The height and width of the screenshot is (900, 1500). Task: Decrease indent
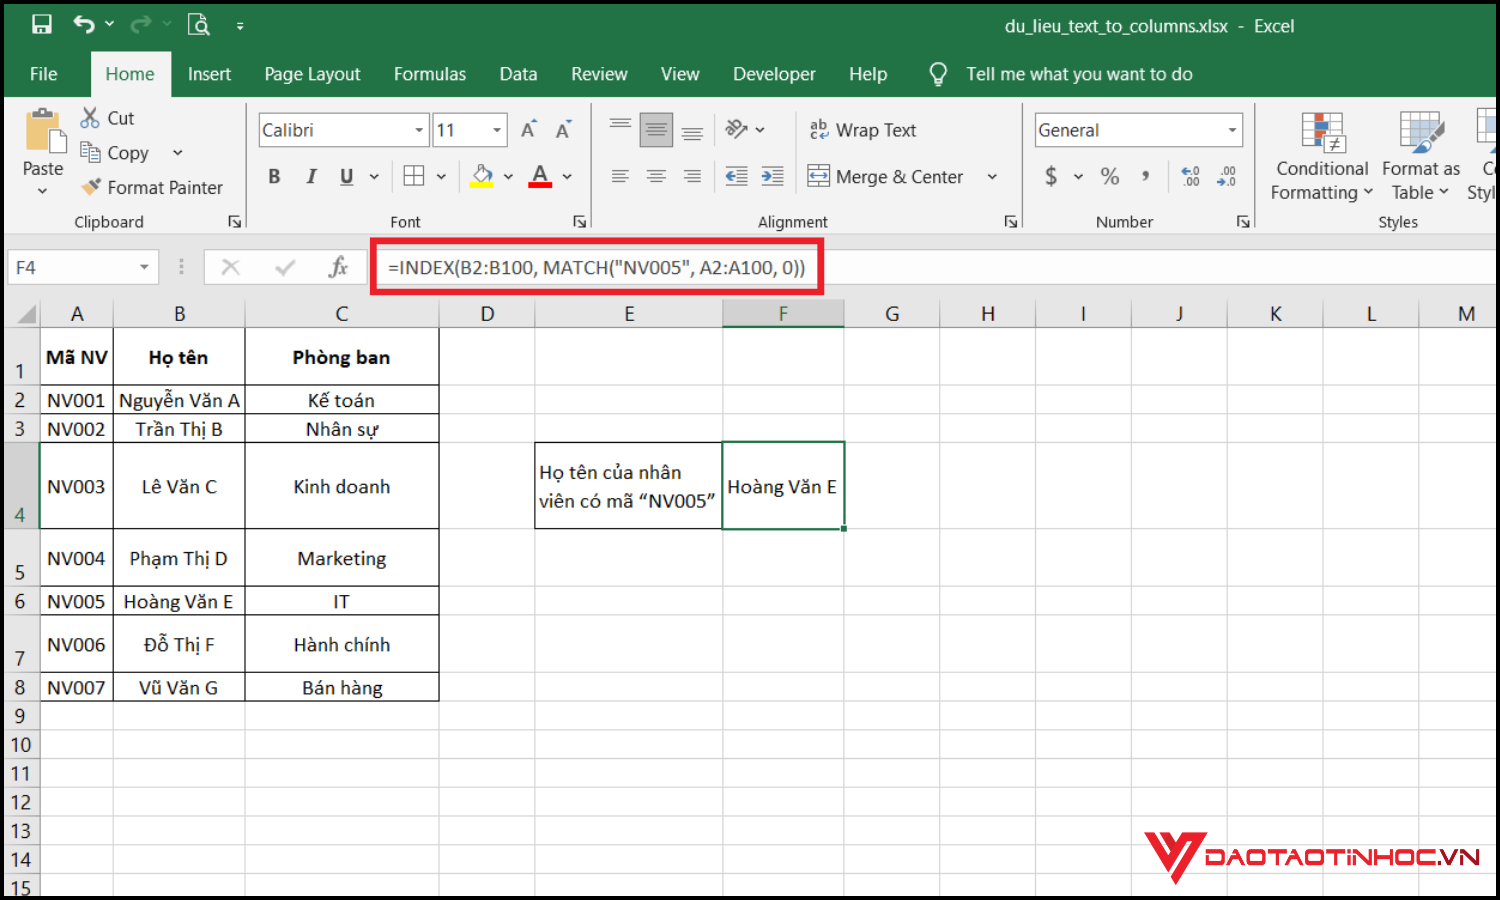pyautogui.click(x=736, y=177)
